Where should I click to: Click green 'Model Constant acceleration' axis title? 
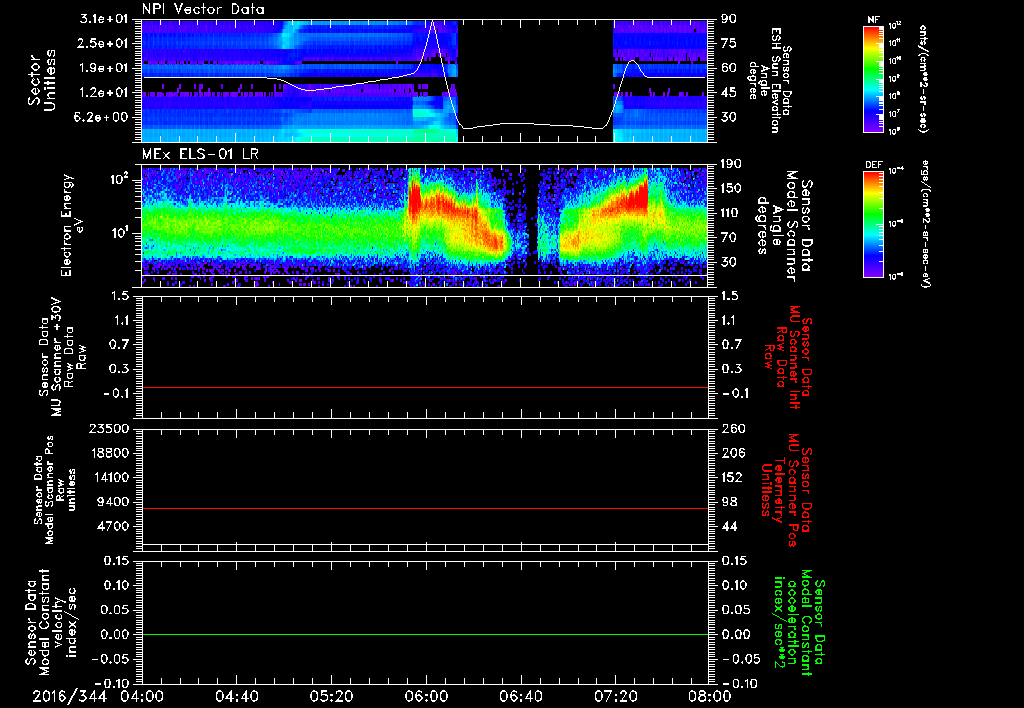coord(798,624)
